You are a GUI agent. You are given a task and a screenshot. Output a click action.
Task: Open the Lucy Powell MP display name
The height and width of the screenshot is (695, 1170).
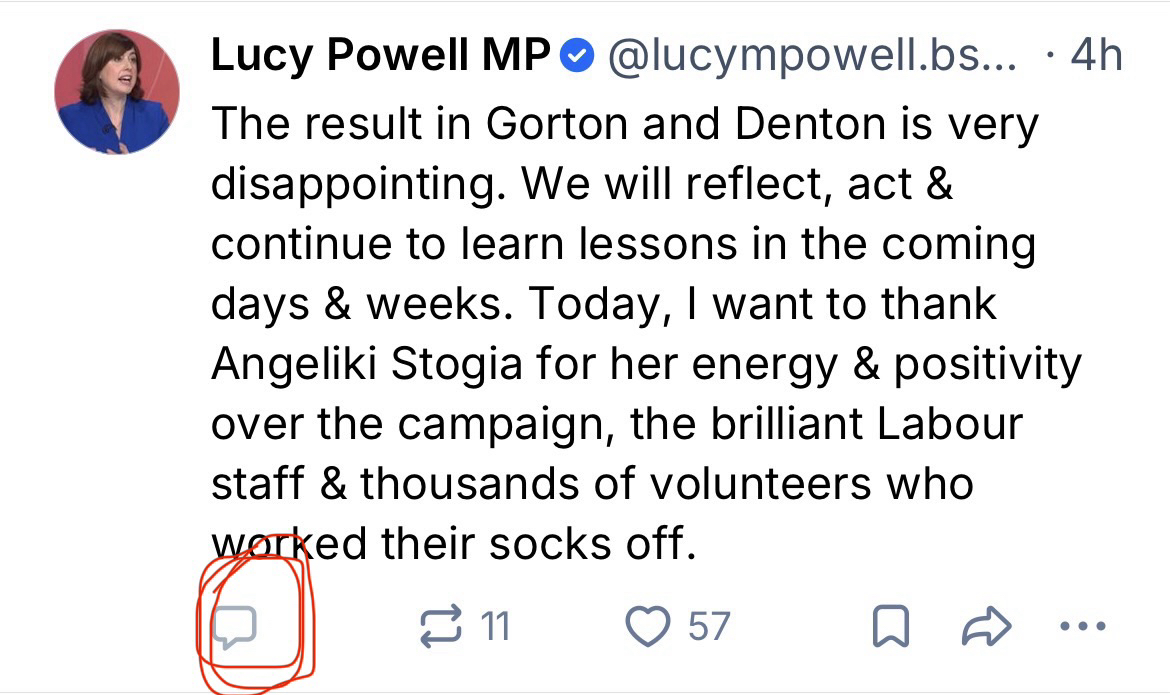[380, 58]
